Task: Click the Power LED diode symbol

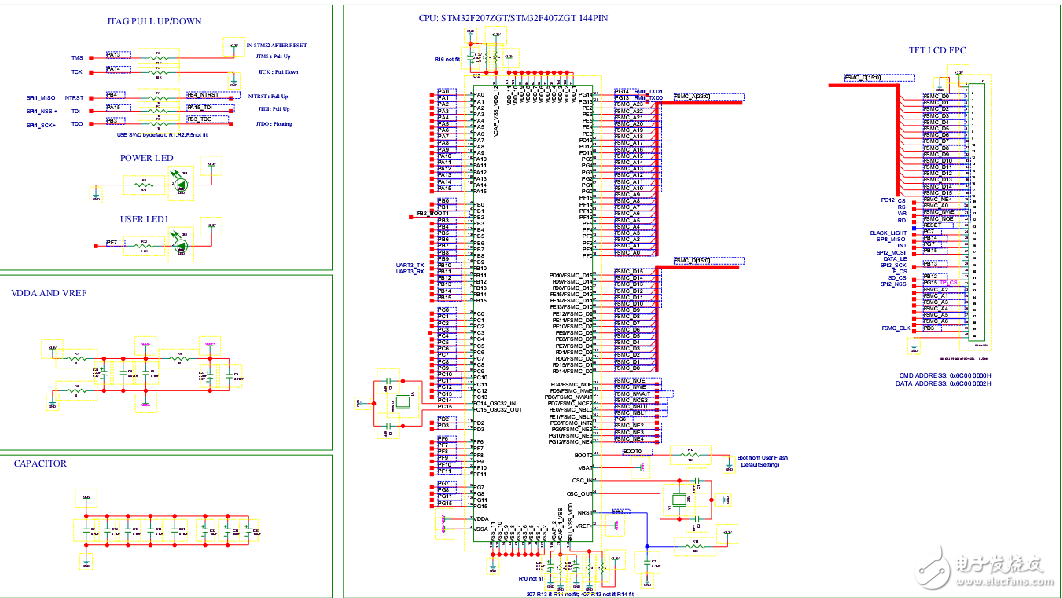Action: 181,182
